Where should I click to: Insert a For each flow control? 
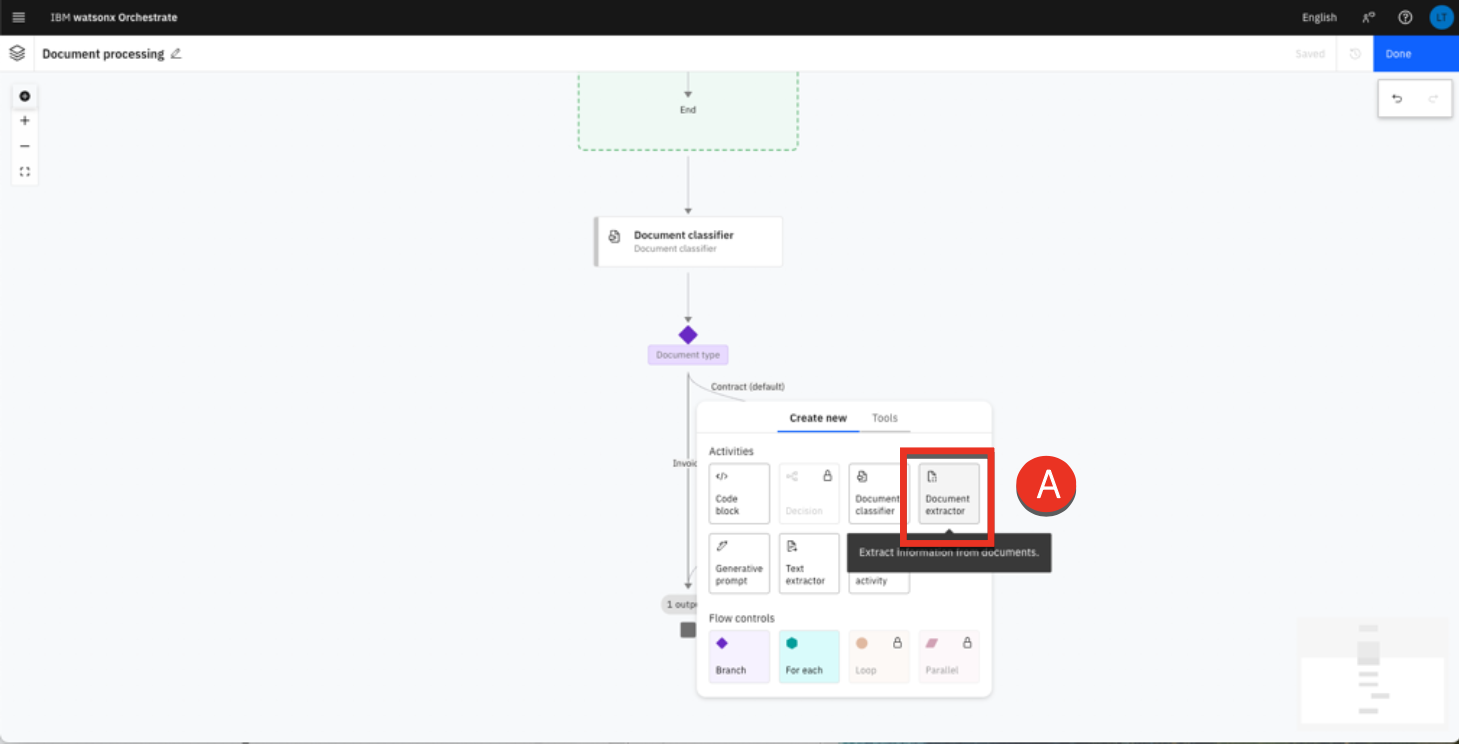(x=809, y=656)
